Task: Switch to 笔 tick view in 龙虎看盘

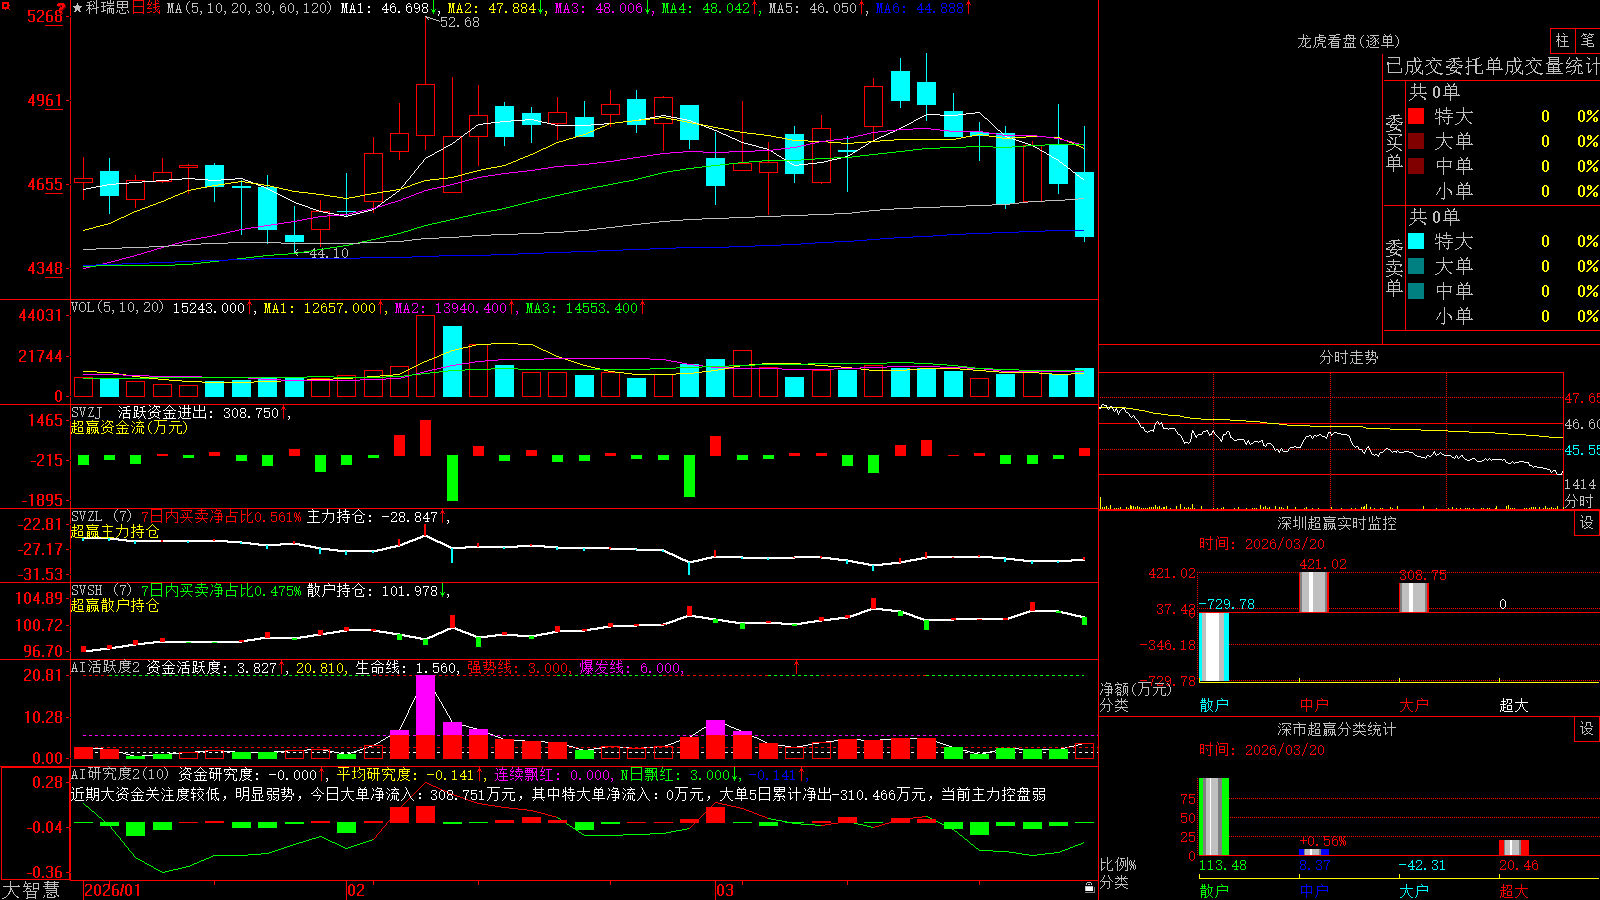Action: click(1587, 41)
